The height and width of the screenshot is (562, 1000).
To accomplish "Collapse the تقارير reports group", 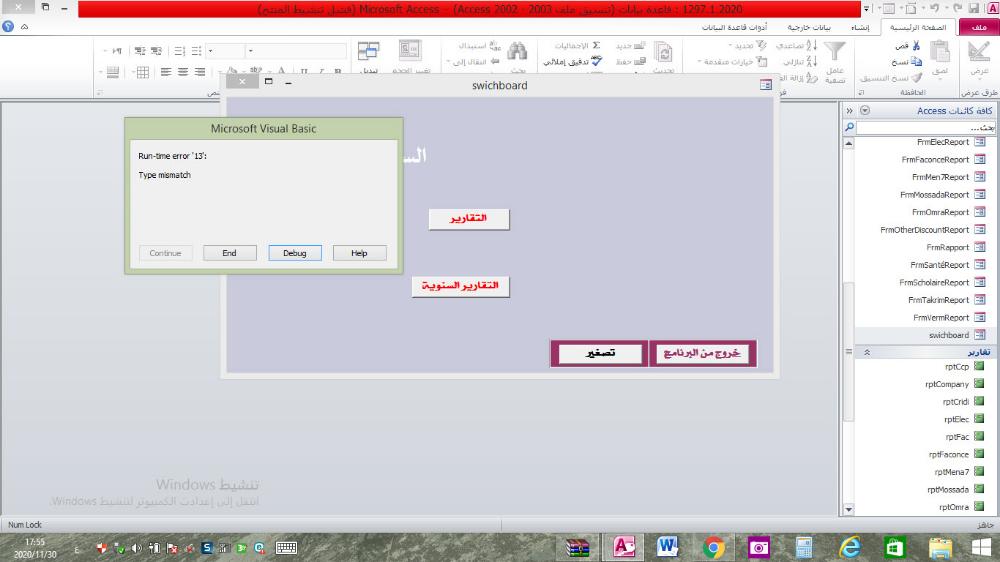I will point(867,352).
